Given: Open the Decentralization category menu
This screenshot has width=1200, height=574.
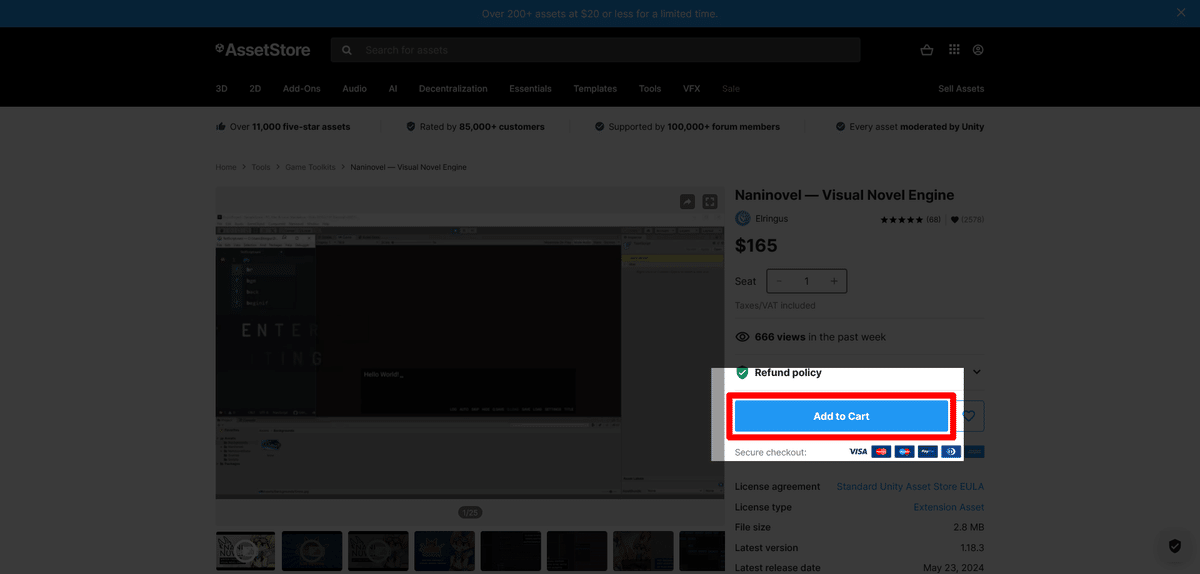Looking at the screenshot, I should (x=453, y=89).
